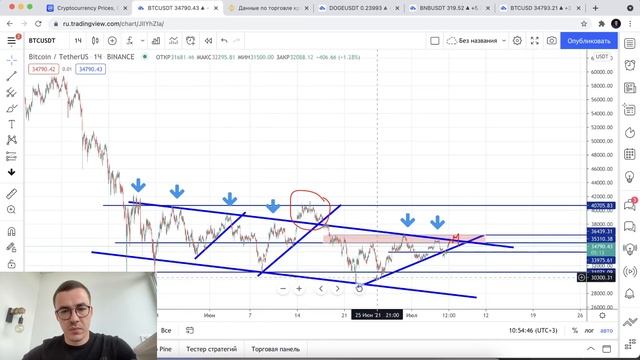640x360 pixels.
Task: Open indicator templates icon
Action: pos(173,40)
